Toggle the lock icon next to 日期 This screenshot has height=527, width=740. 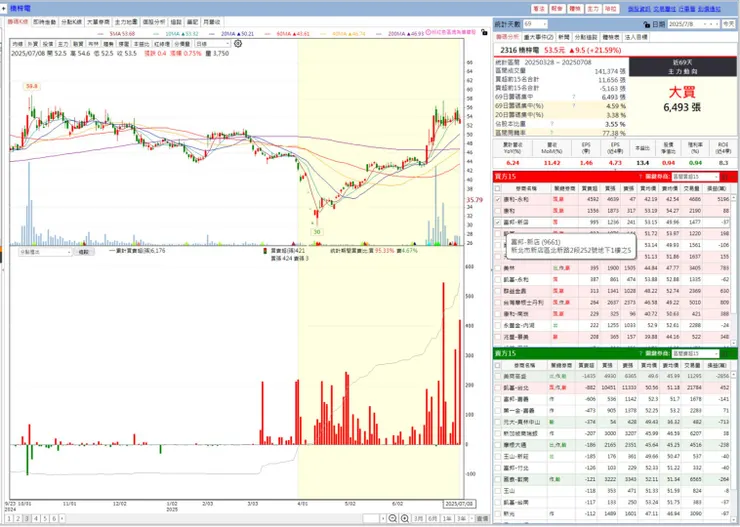pyautogui.click(x=647, y=24)
